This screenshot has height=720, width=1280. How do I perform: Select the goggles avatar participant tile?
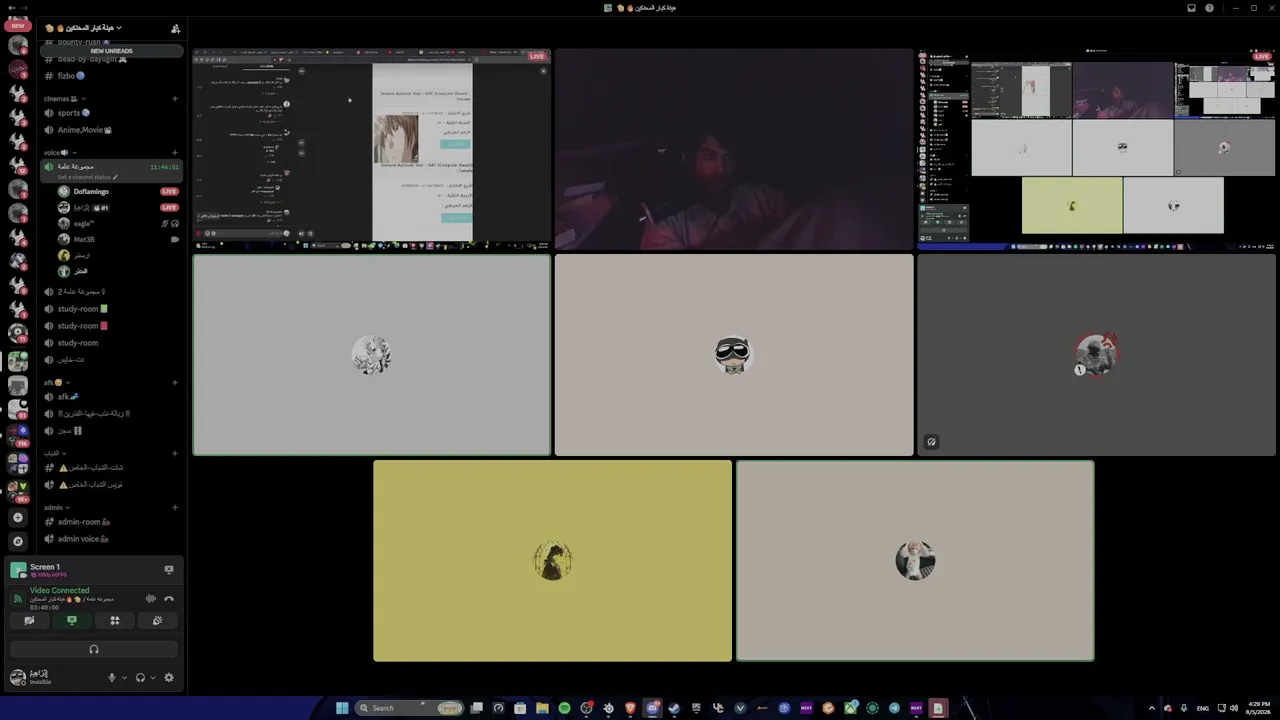734,355
